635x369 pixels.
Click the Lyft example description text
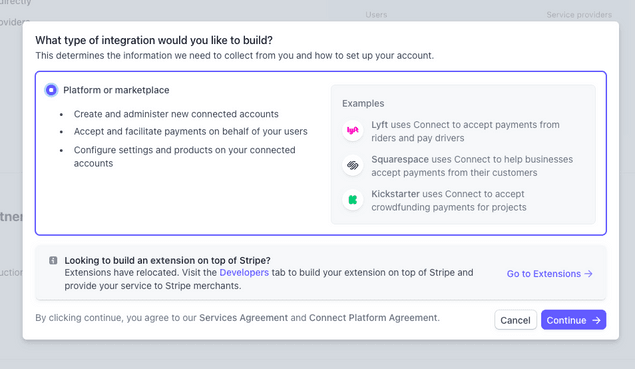[465, 131]
